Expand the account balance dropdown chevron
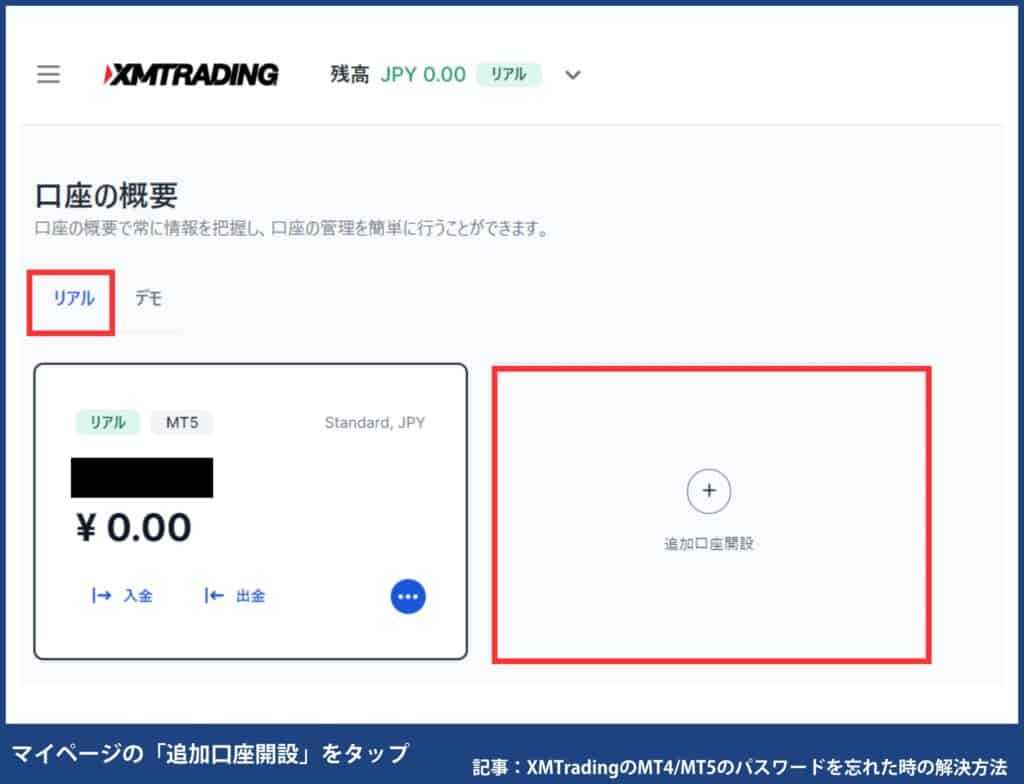Screen dimensions: 1024x784 573,74
